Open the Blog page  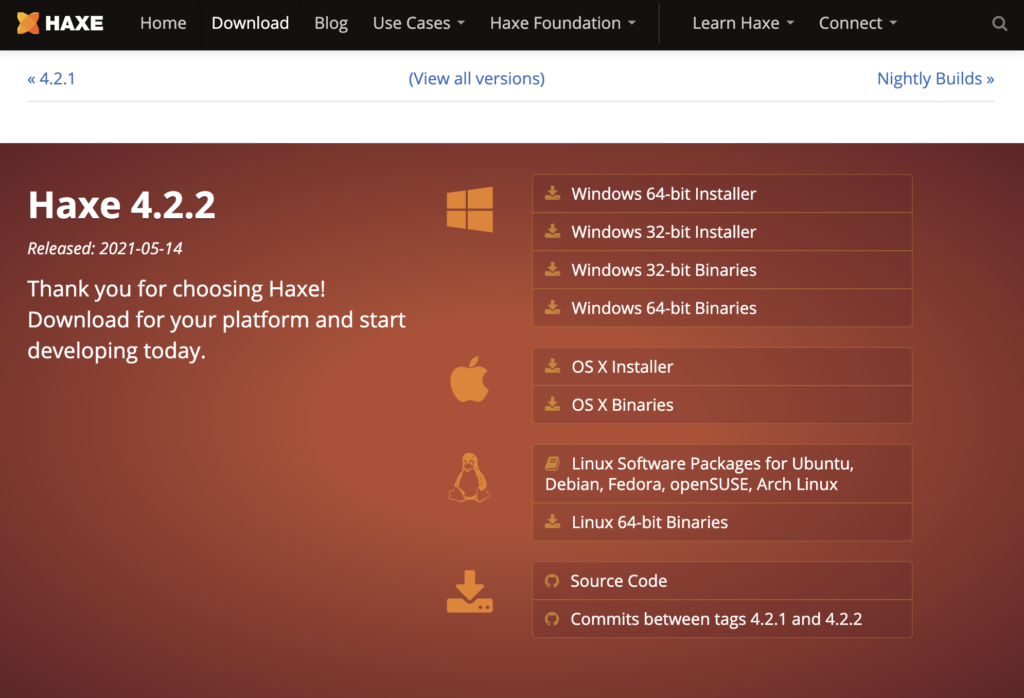click(331, 23)
